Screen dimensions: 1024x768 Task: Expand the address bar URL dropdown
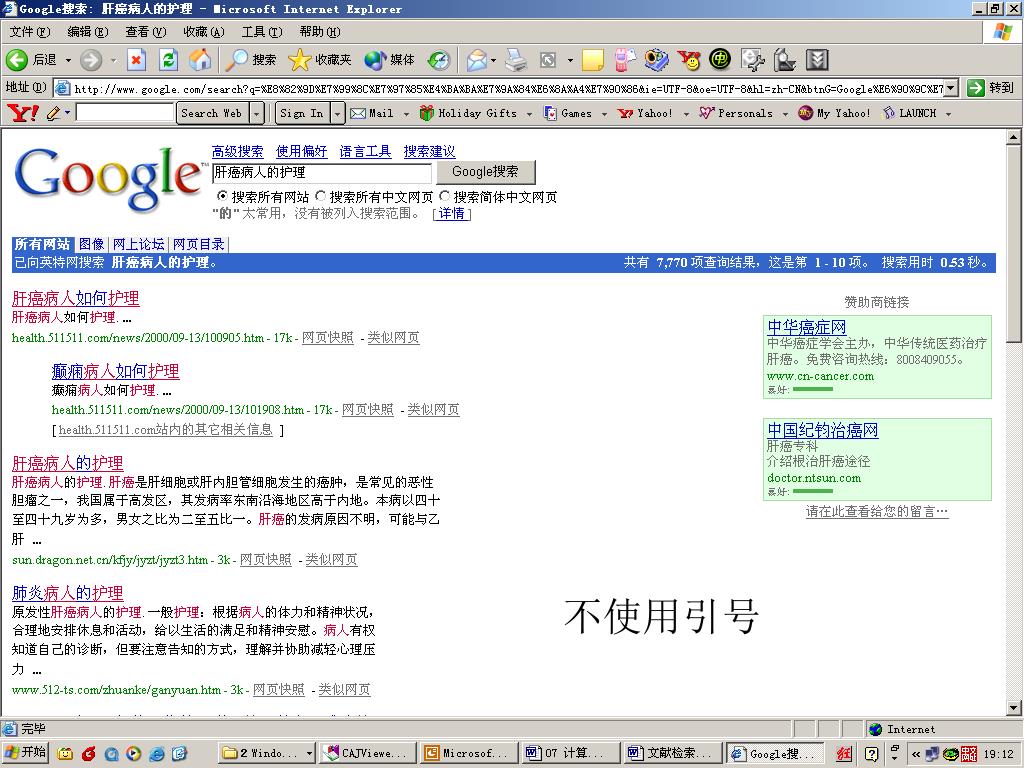tap(952, 88)
